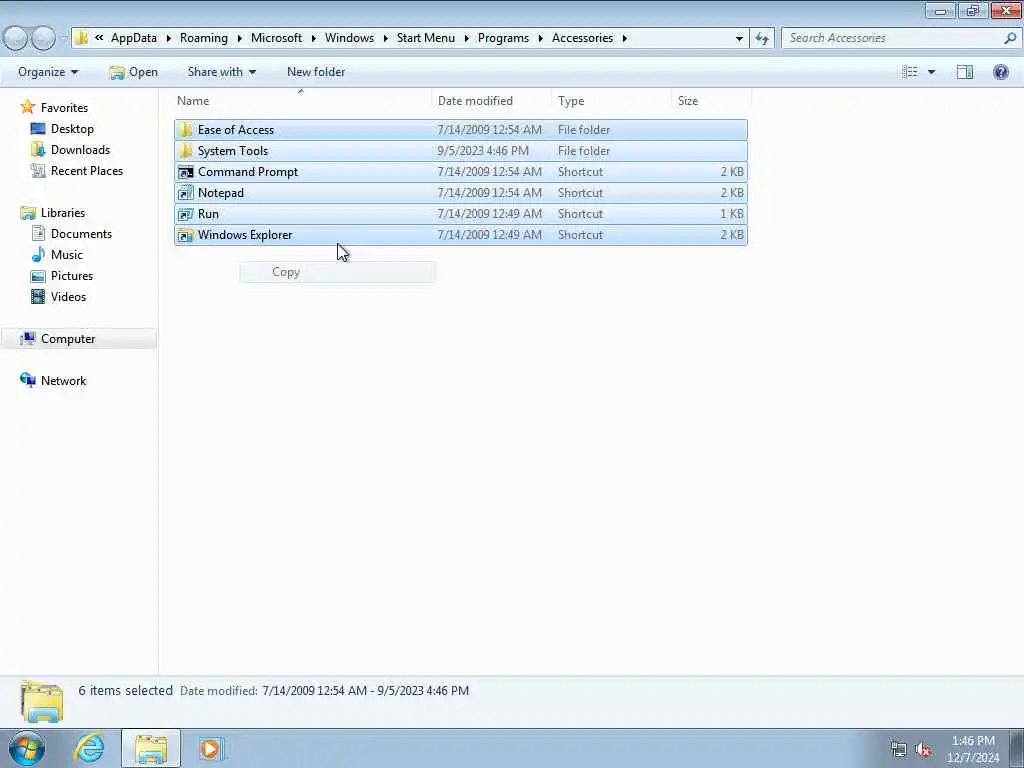The image size is (1024, 768).
Task: Go back with the Back button
Action: pos(16,38)
